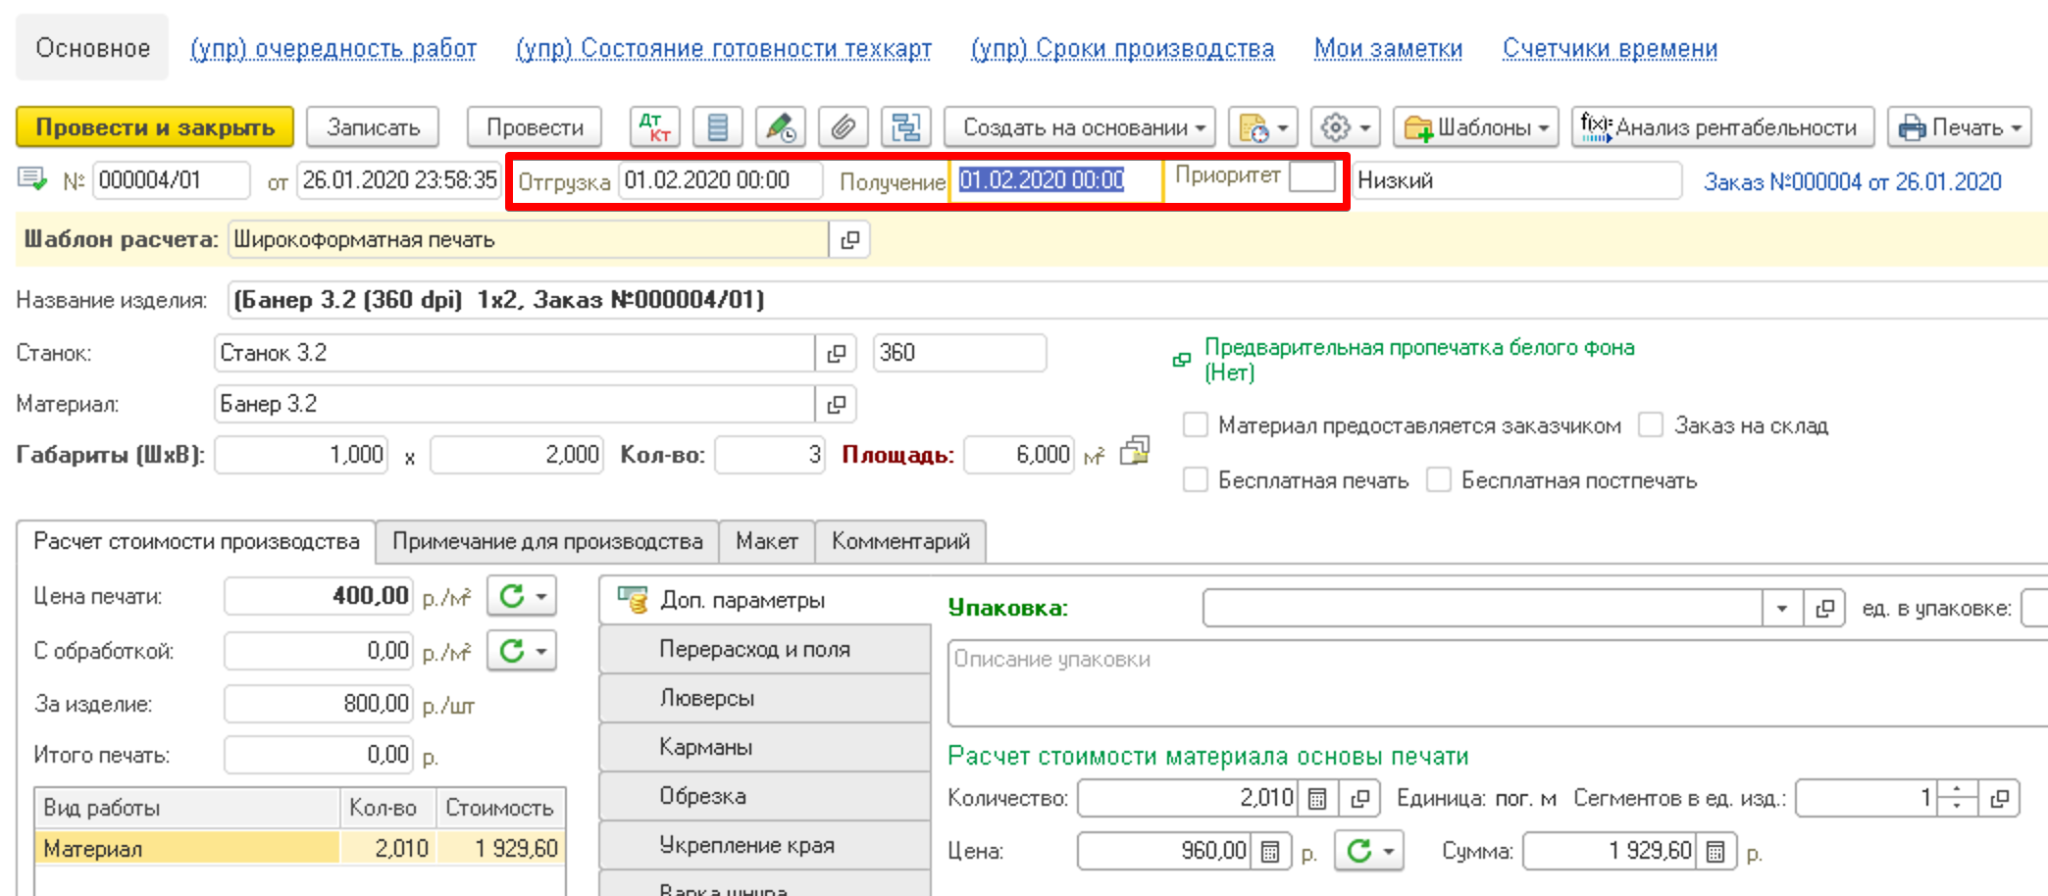Image resolution: width=2048 pixels, height=896 pixels.
Task: Open the Упаковка dropdown arrow
Action: [x=1782, y=608]
